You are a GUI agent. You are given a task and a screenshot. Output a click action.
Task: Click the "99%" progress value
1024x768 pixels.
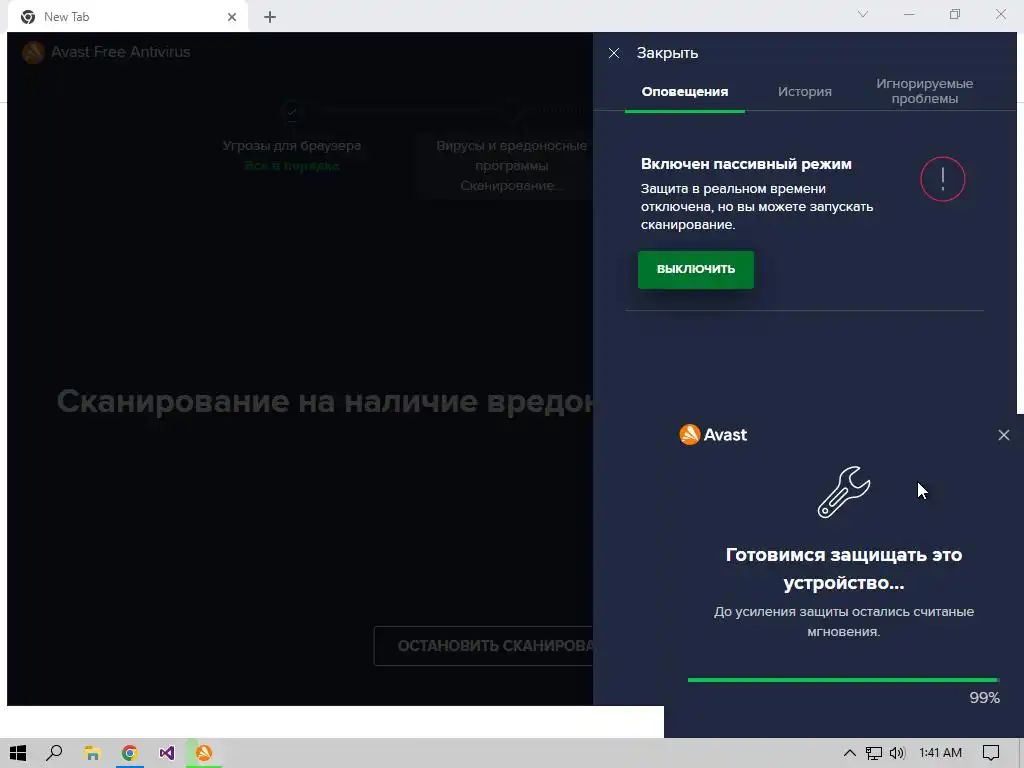pos(984,697)
